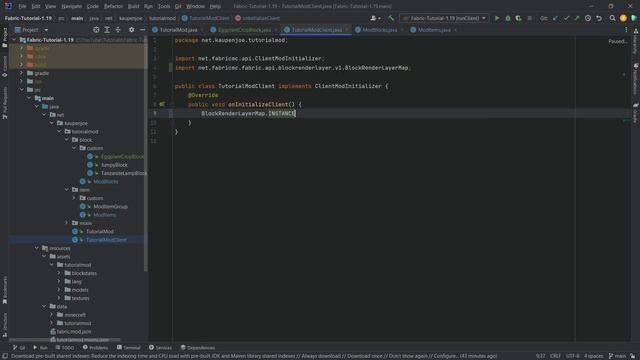Open the Dependencies tool window

tap(198, 348)
